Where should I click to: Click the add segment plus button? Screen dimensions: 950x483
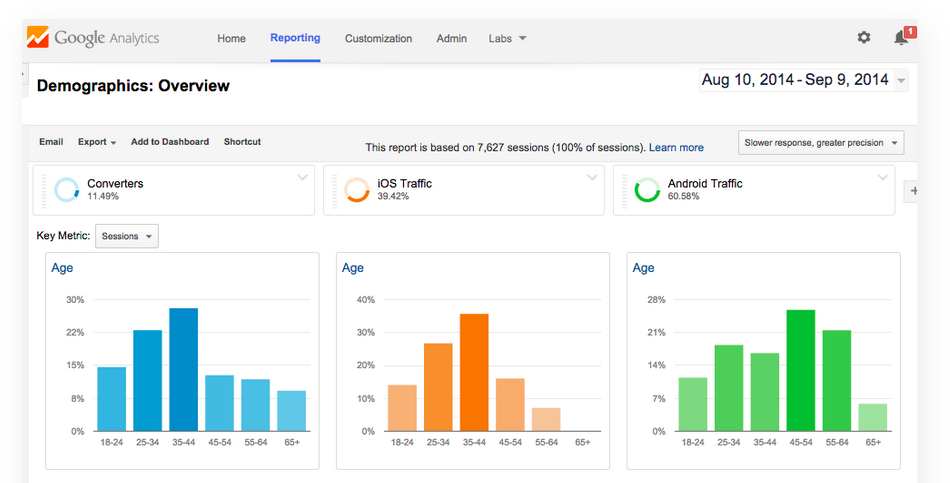(911, 190)
